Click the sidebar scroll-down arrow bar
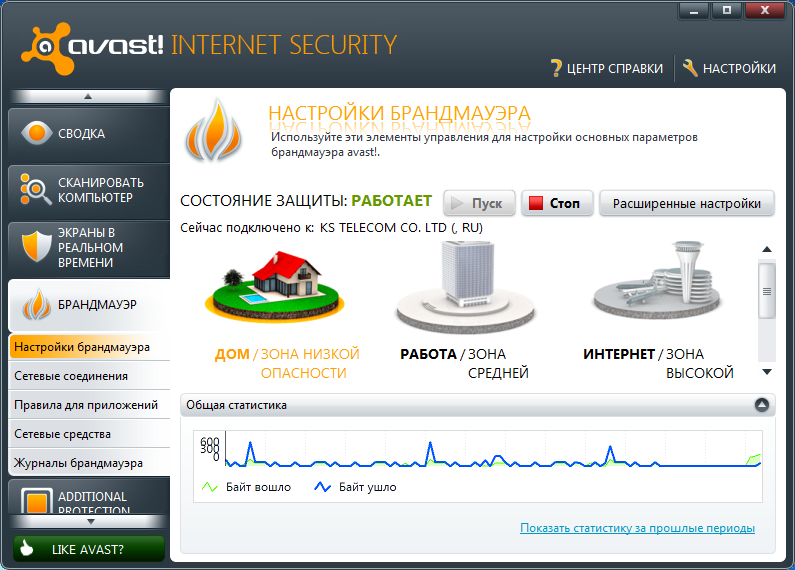The height and width of the screenshot is (570, 795). coord(89,521)
